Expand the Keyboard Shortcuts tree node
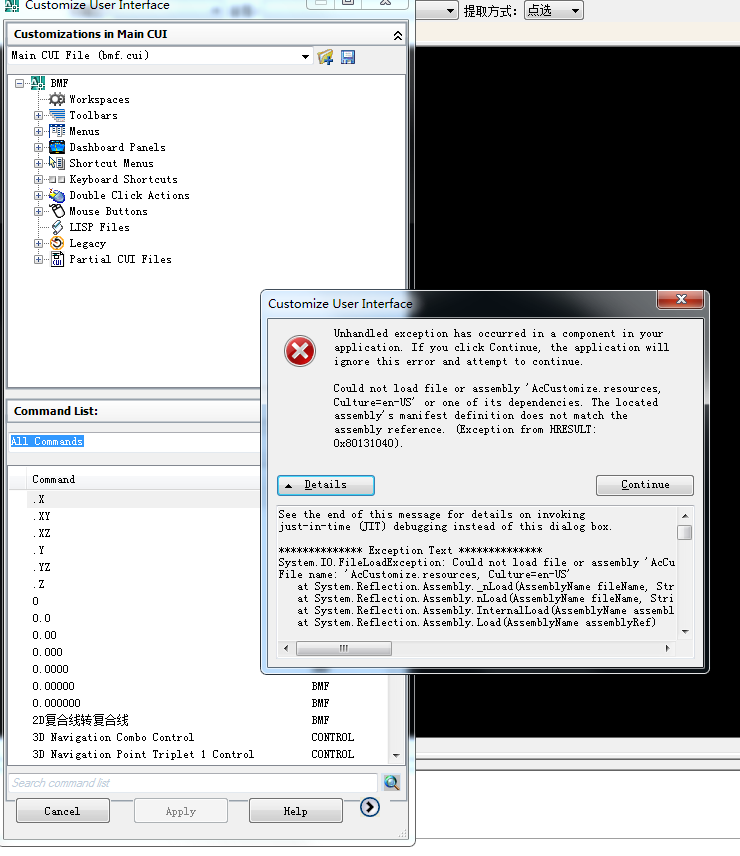Image resolution: width=740 pixels, height=856 pixels. click(39, 179)
